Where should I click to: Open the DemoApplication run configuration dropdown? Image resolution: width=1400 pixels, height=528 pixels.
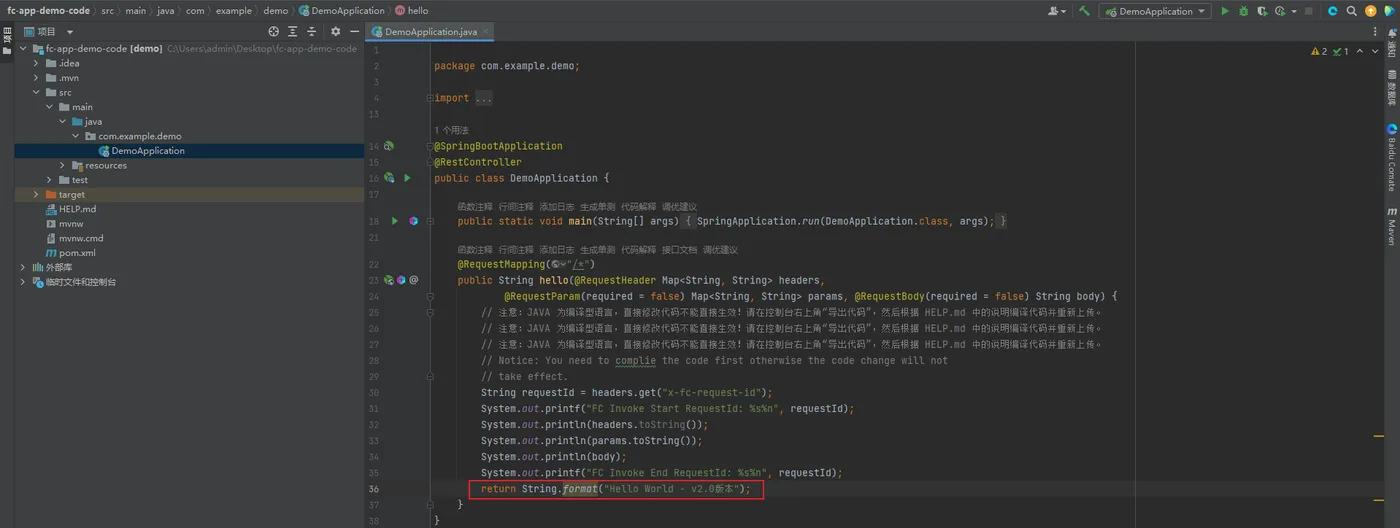coord(1154,11)
